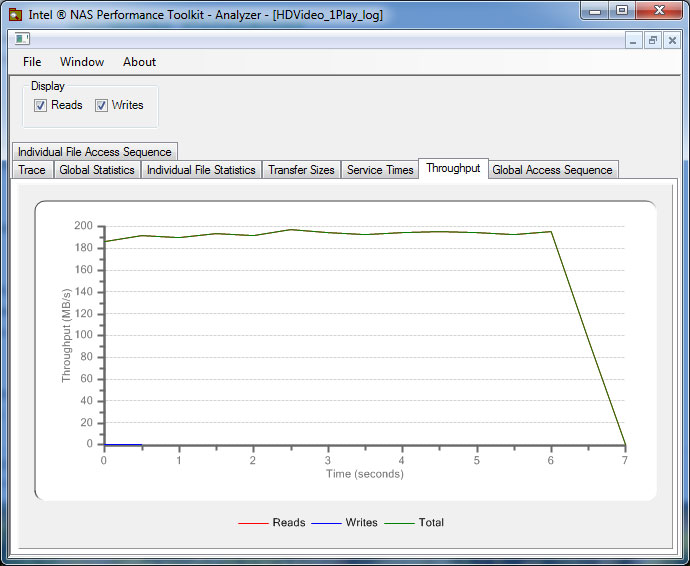Maximize the main Analyzer window
Image resolution: width=690 pixels, height=566 pixels.
point(622,12)
